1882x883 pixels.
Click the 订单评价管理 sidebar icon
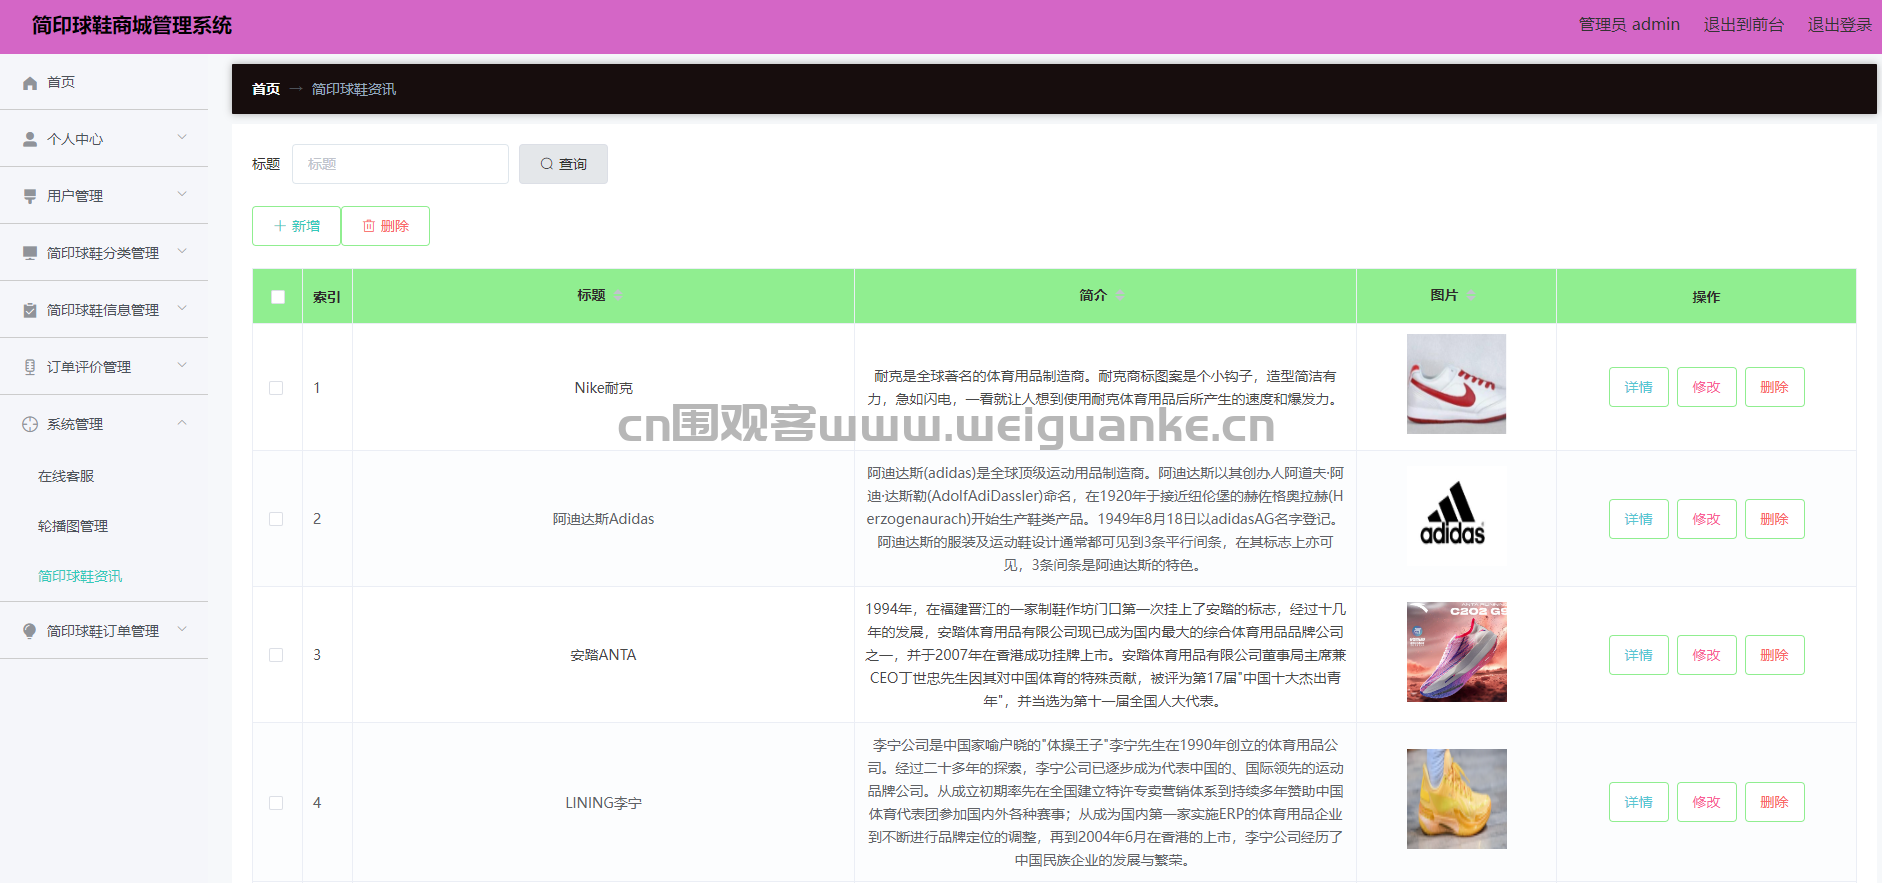(30, 368)
